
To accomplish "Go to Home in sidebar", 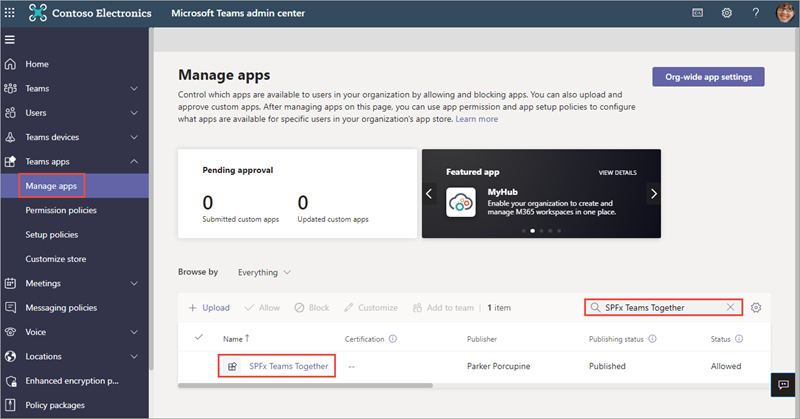I will pos(37,64).
